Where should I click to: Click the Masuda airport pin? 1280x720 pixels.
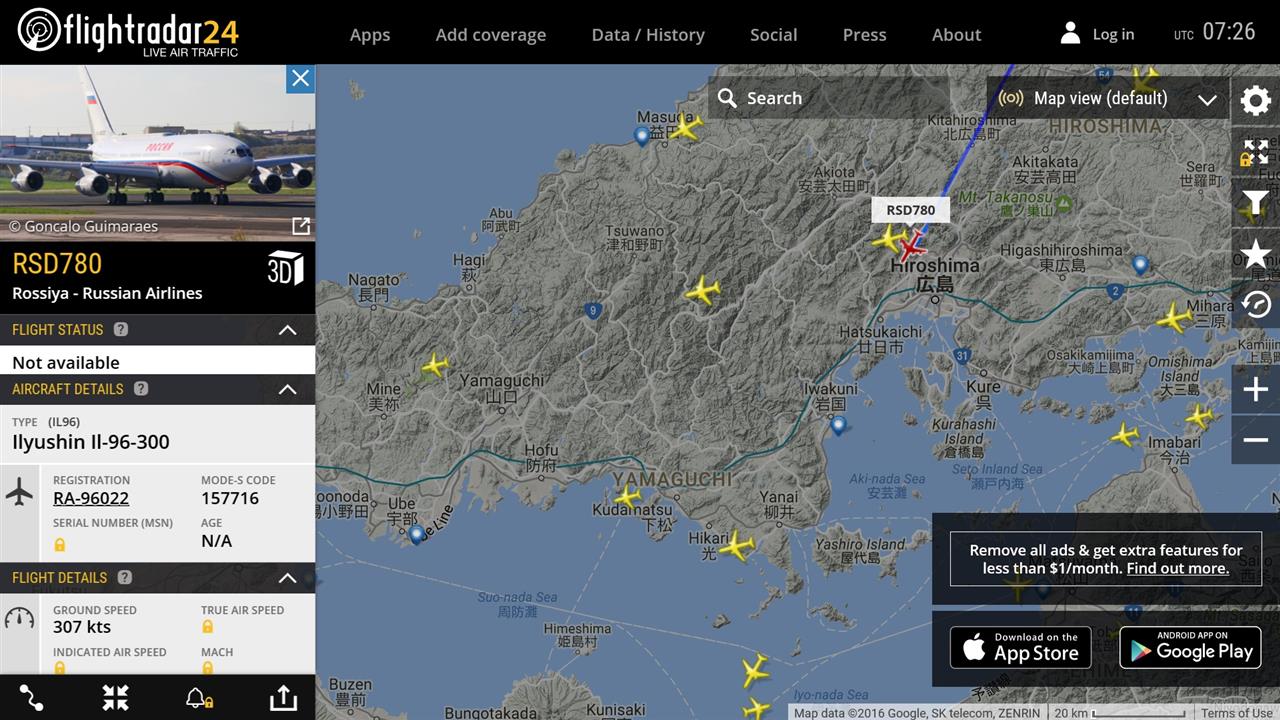(x=642, y=136)
